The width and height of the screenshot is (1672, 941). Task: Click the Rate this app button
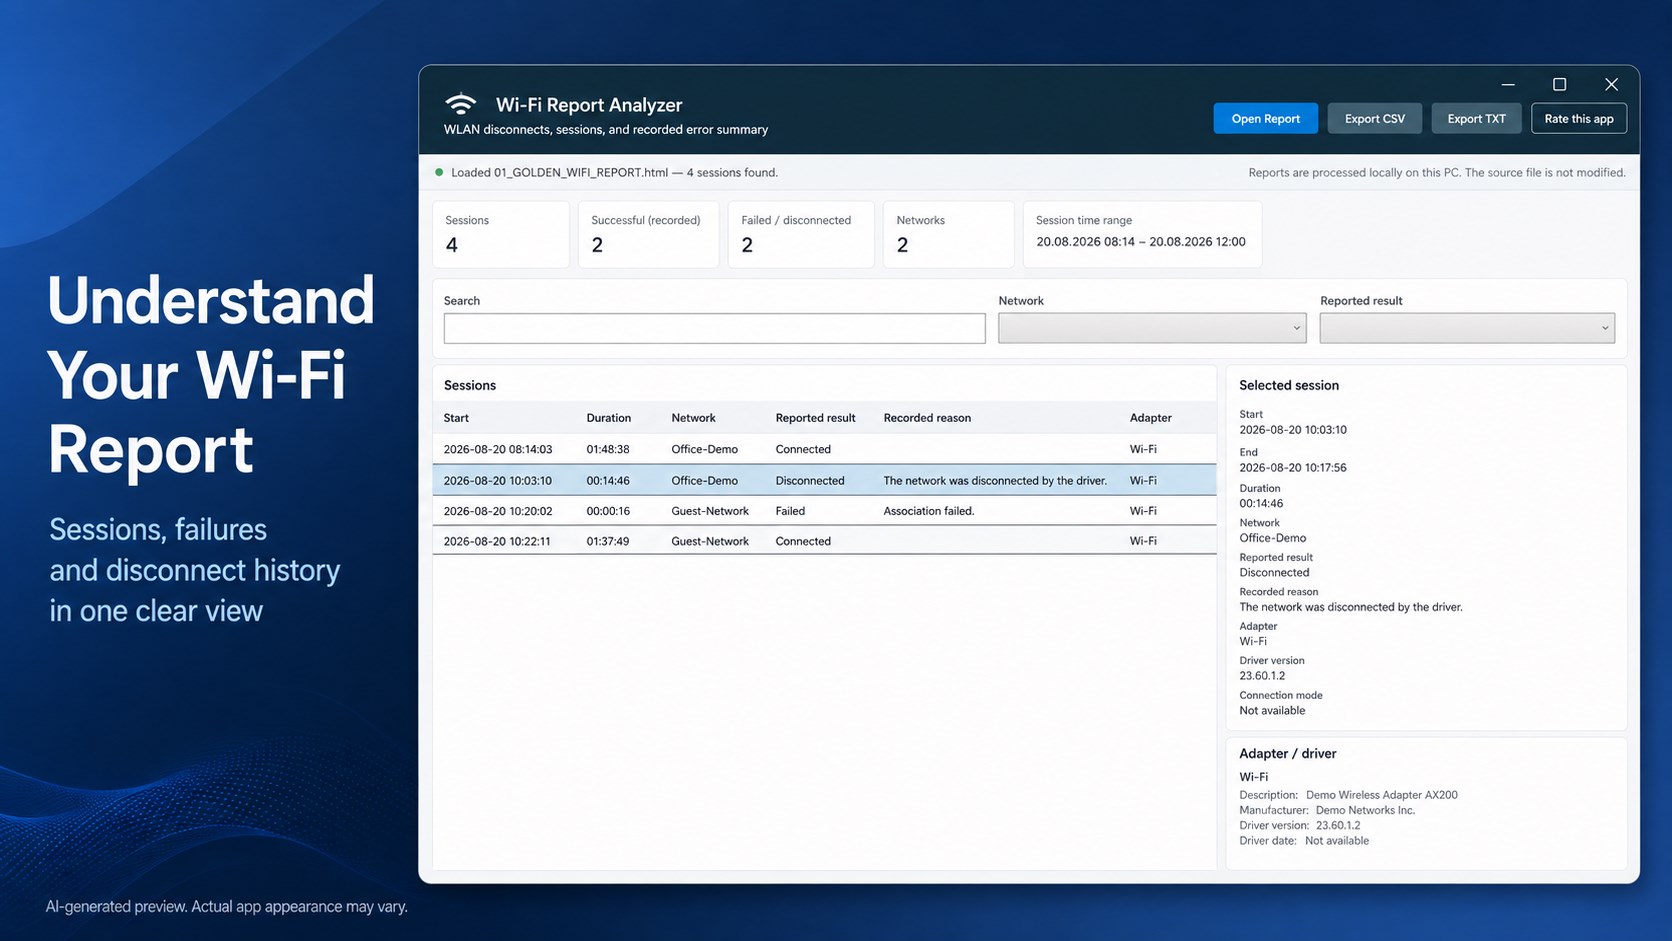tap(1579, 118)
